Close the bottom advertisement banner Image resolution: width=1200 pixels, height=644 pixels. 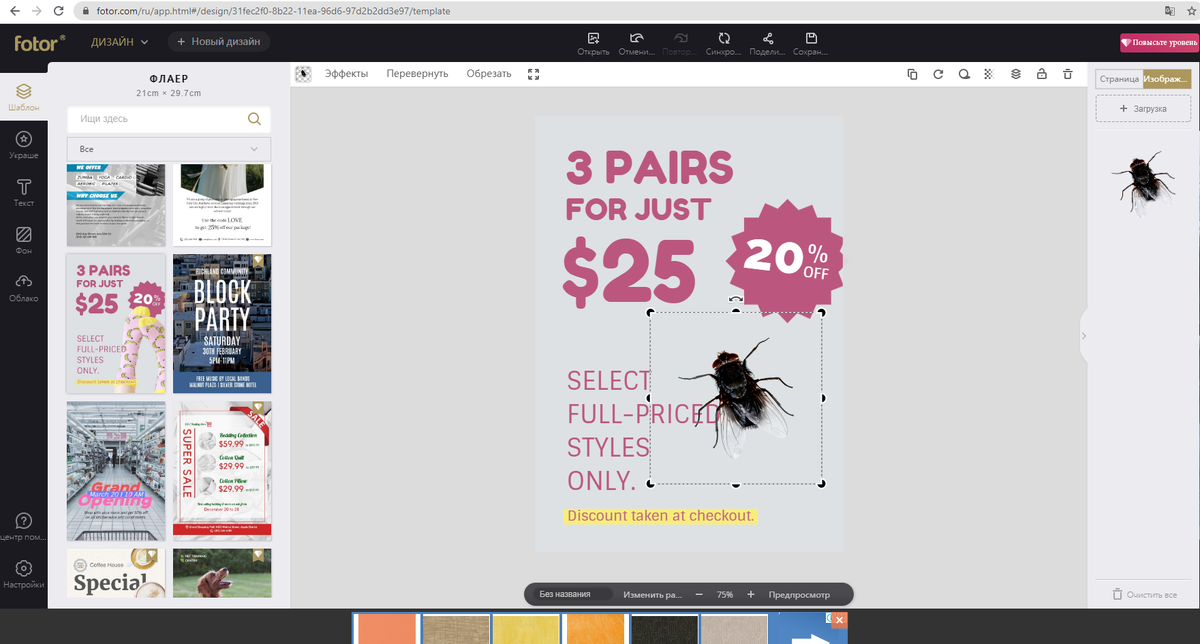[840, 620]
